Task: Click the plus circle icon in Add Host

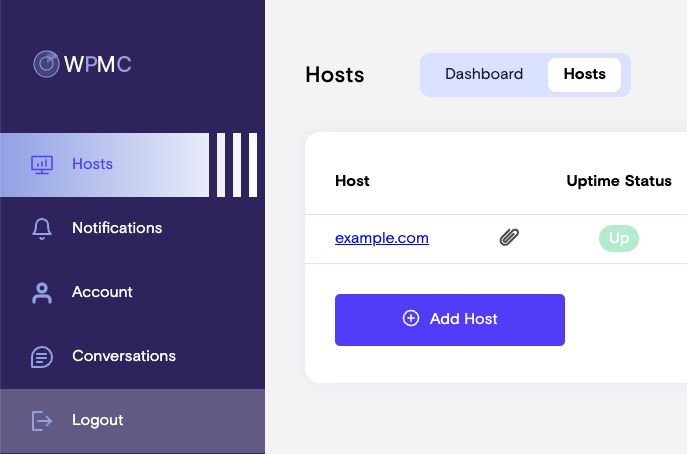Action: click(x=411, y=318)
